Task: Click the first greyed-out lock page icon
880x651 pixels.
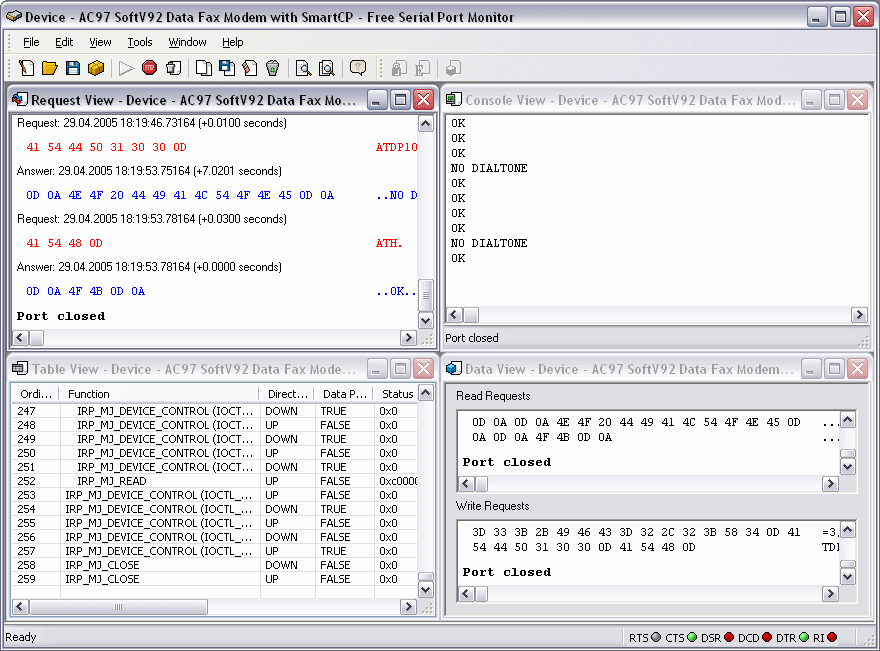Action: 399,68
